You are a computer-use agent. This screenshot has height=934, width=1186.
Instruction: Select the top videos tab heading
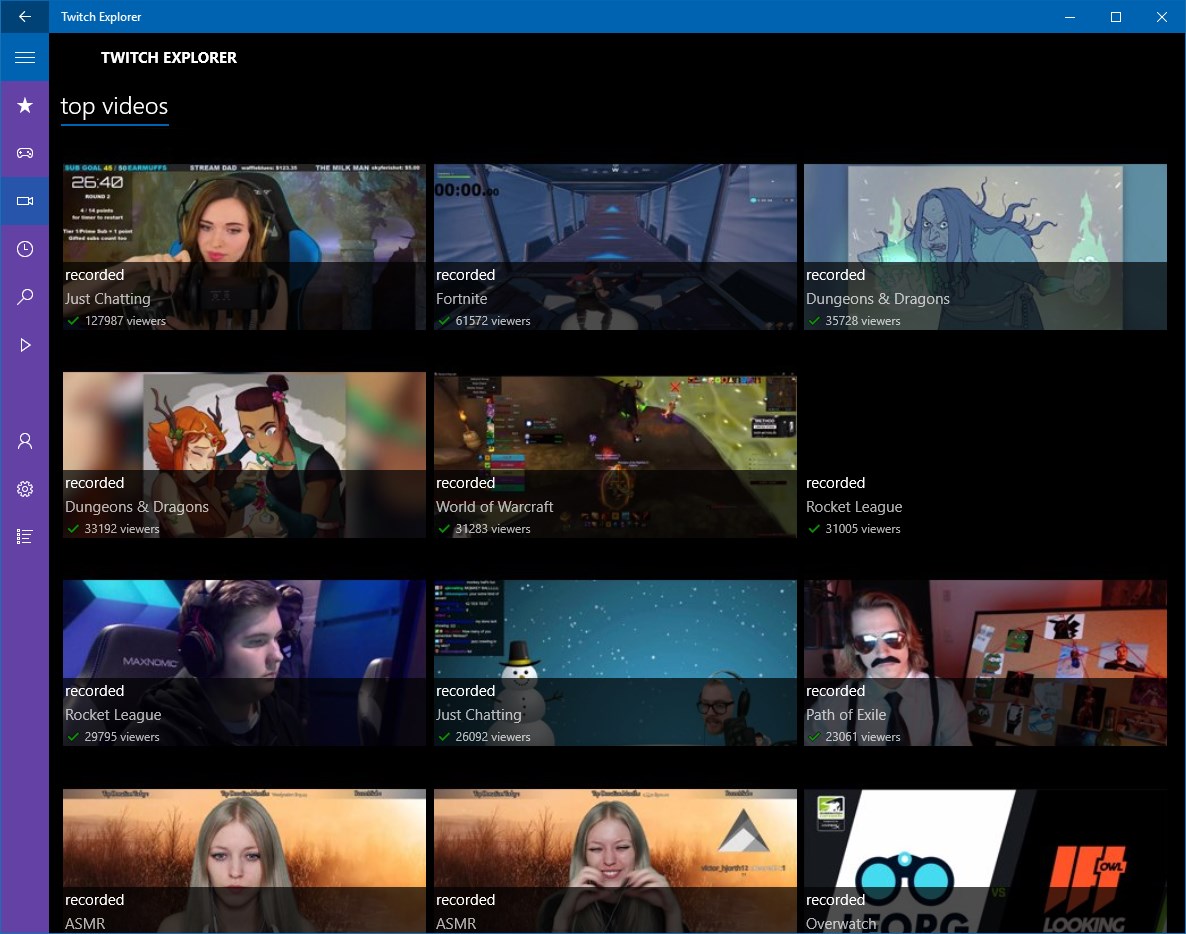114,107
